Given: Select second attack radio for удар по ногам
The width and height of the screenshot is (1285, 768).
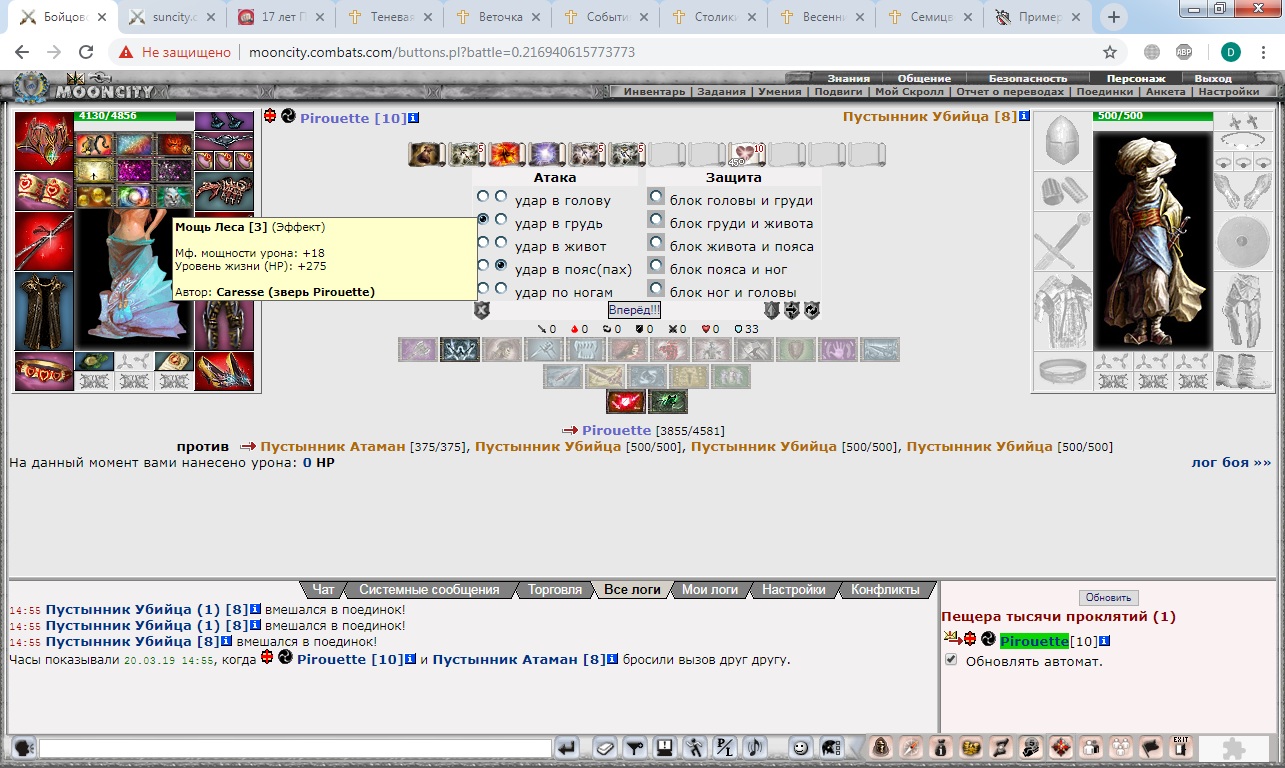Looking at the screenshot, I should pos(501,289).
